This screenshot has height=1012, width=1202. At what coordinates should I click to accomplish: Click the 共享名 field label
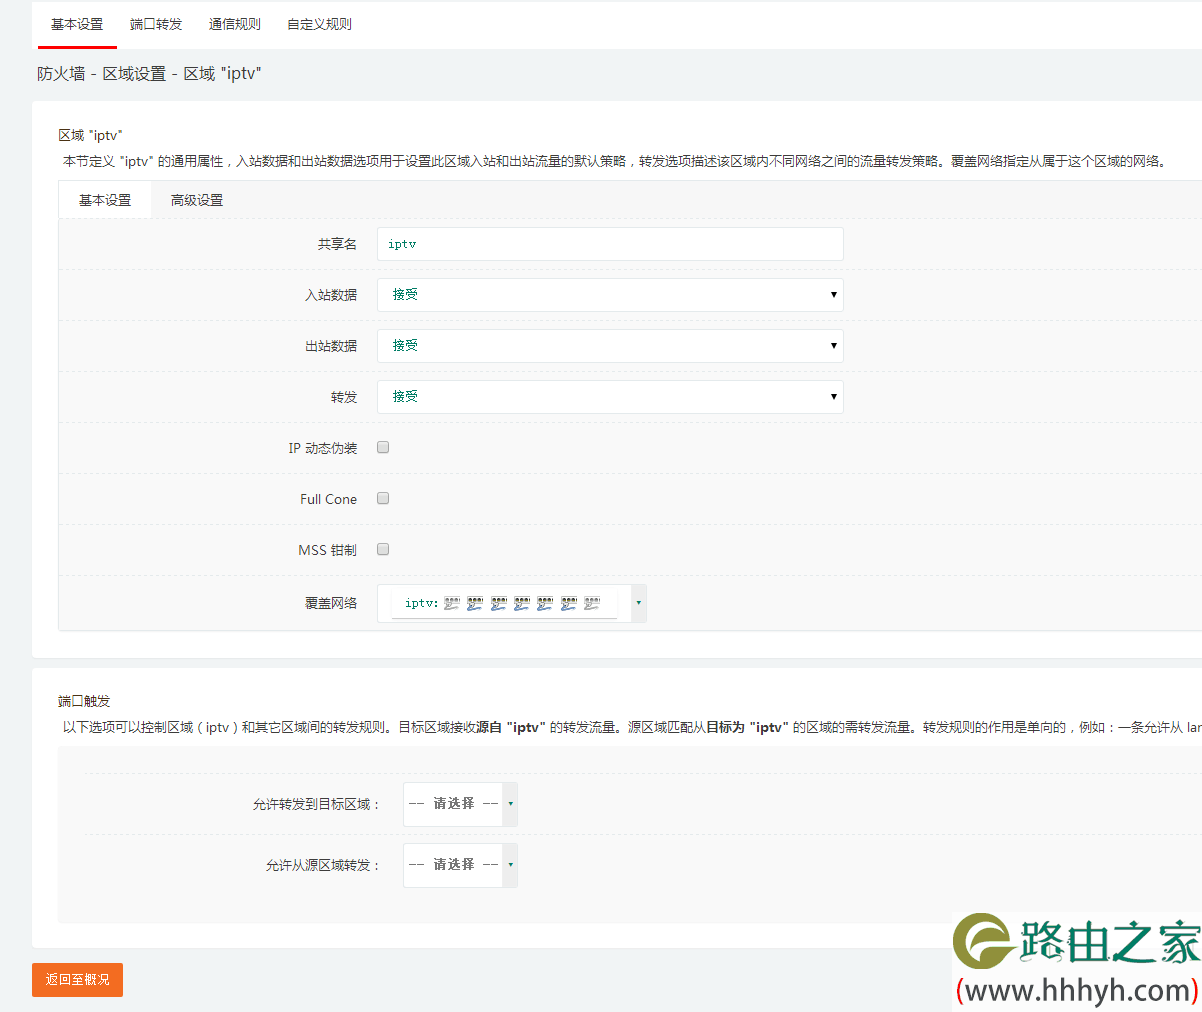(337, 244)
